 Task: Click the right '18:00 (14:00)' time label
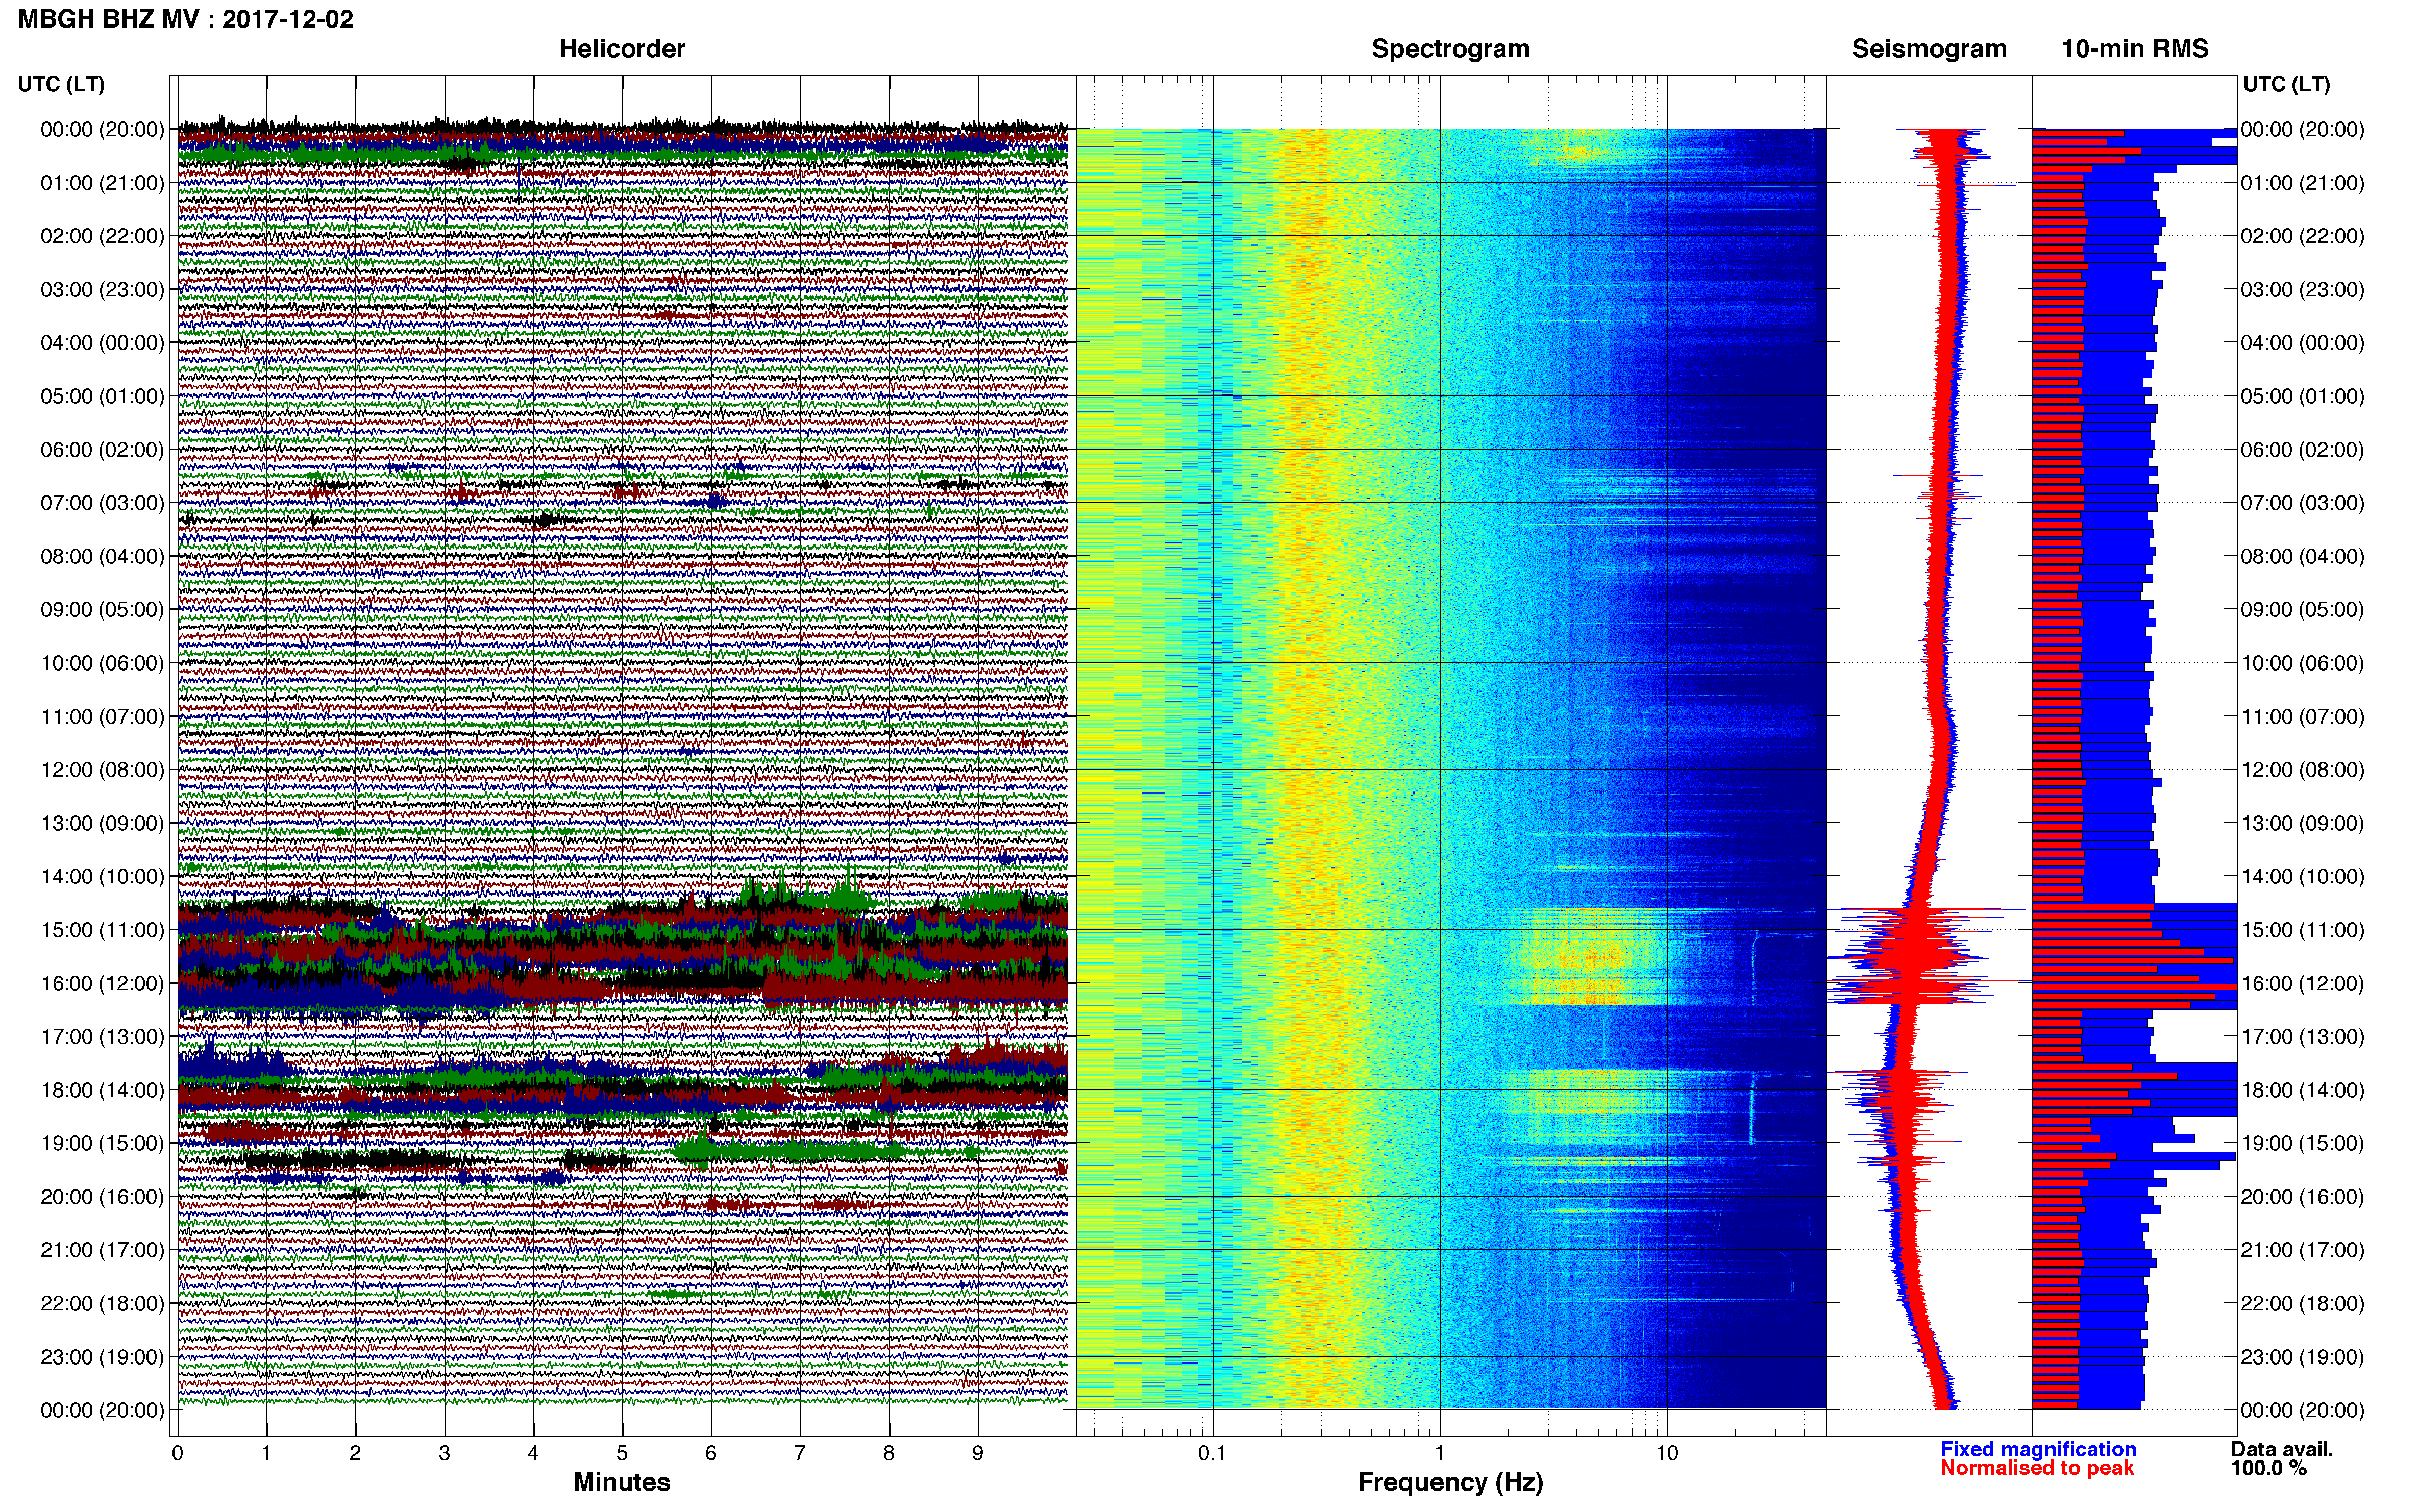point(2302,1090)
